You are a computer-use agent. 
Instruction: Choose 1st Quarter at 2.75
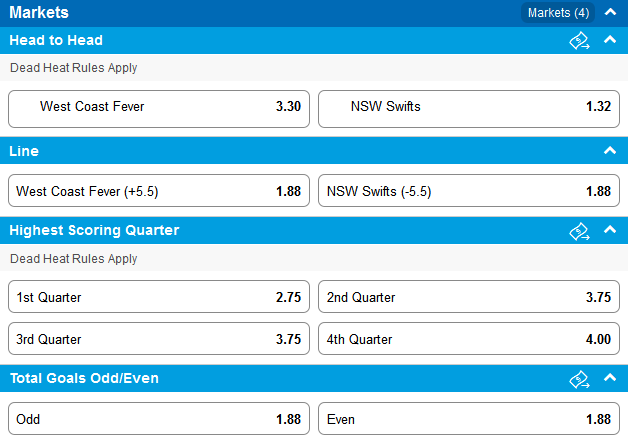[159, 297]
